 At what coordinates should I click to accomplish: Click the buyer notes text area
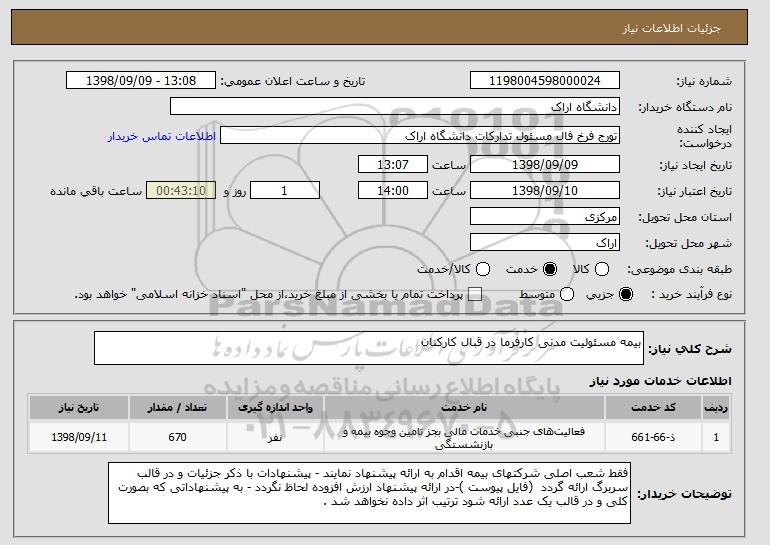tap(369, 492)
